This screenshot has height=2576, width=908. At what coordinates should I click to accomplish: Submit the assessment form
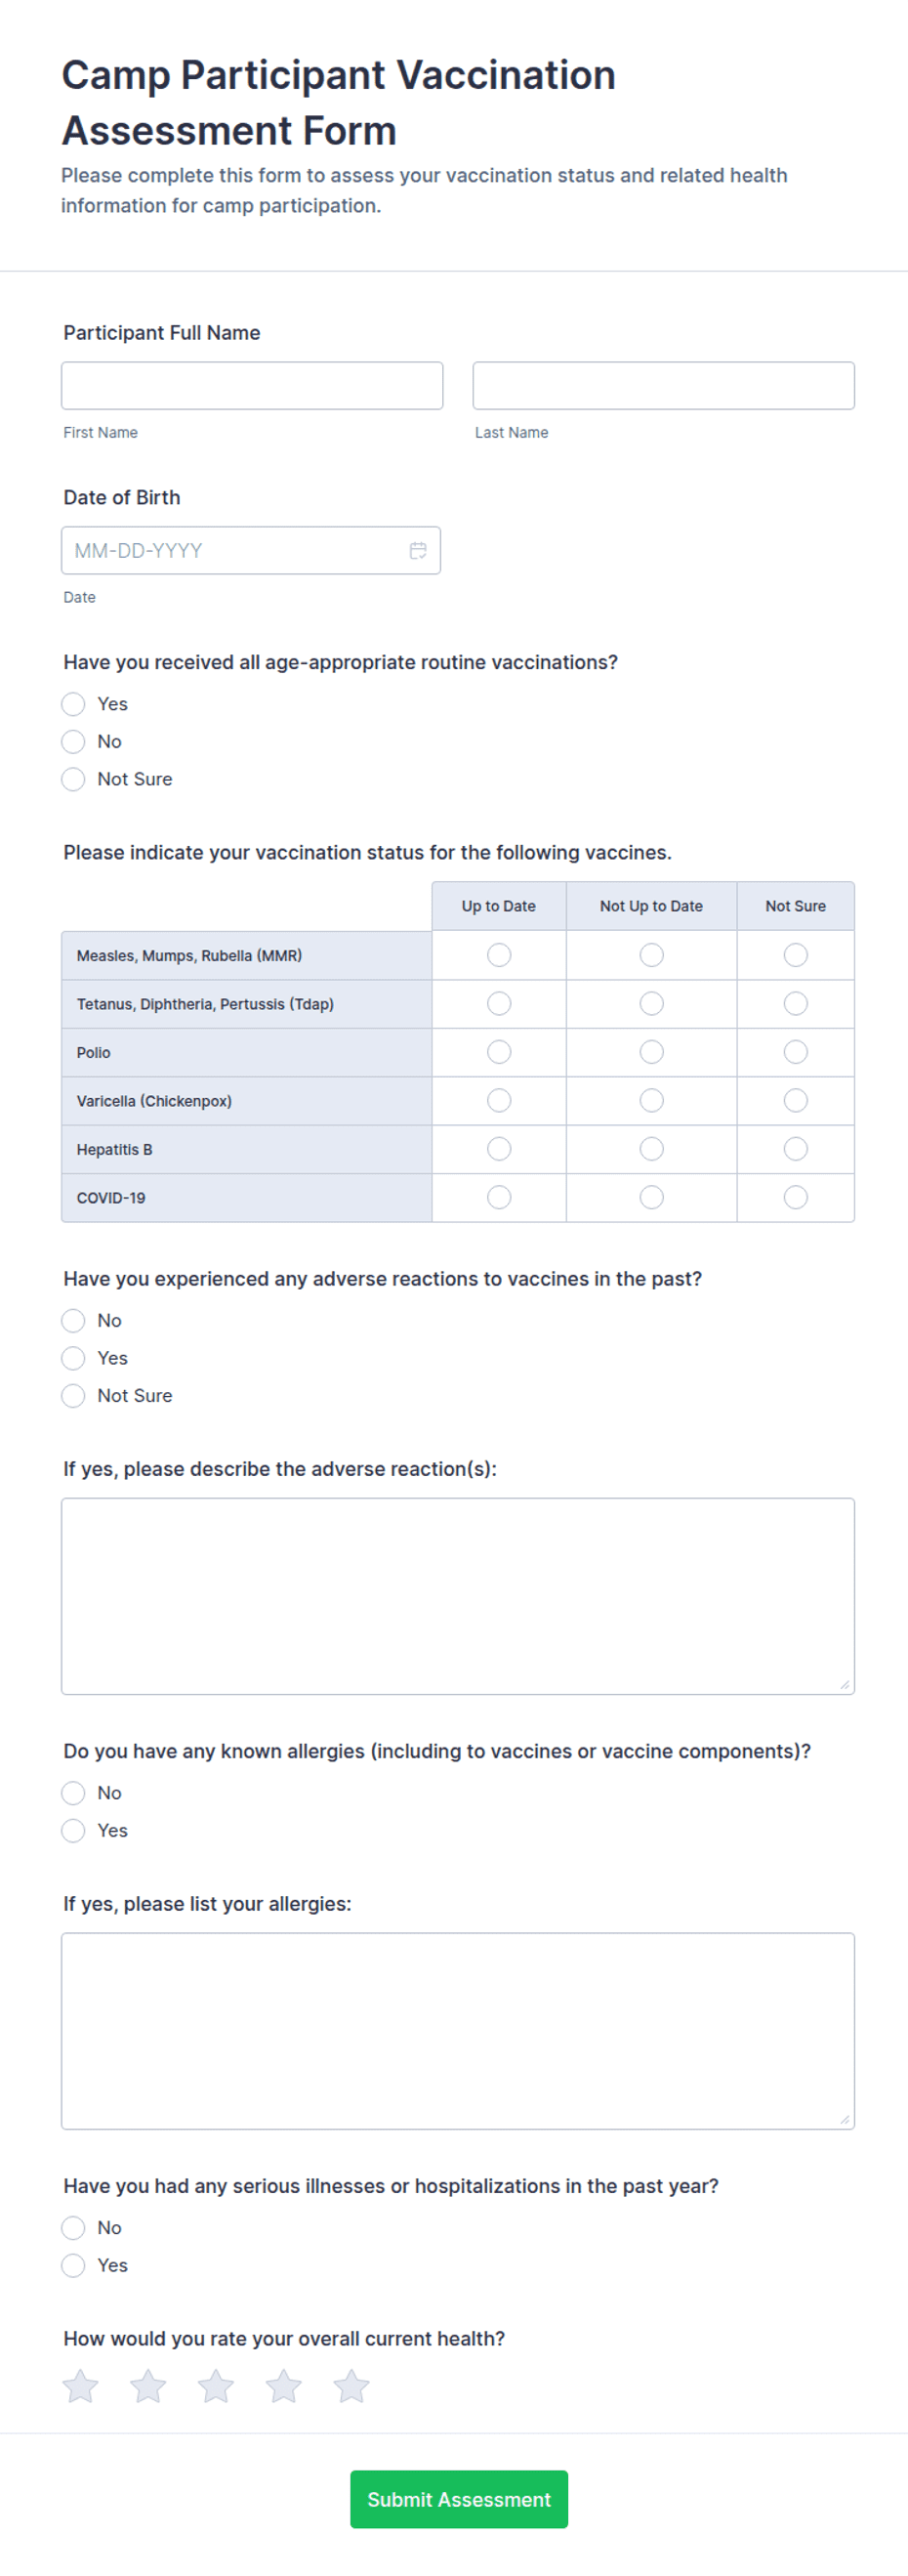click(x=459, y=2499)
